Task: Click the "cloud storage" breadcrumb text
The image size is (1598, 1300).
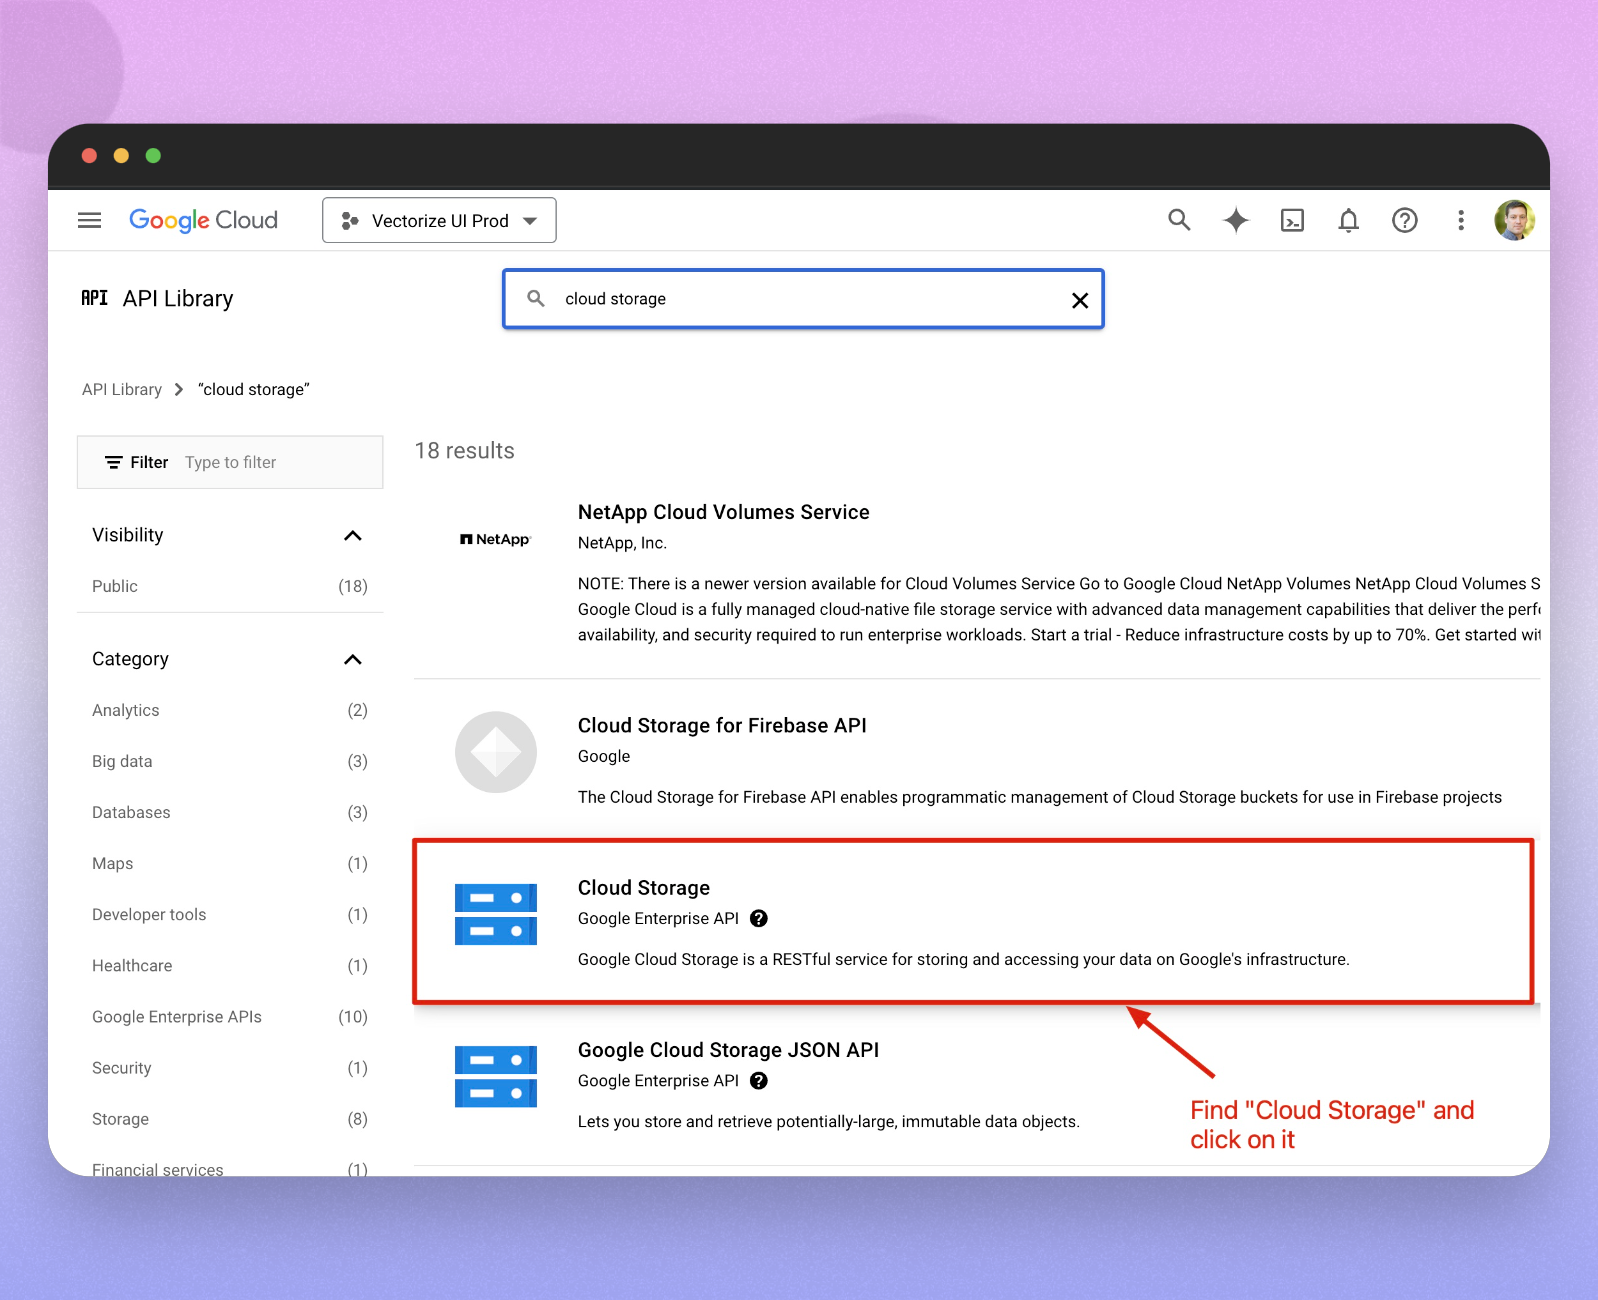Action: pyautogui.click(x=254, y=389)
